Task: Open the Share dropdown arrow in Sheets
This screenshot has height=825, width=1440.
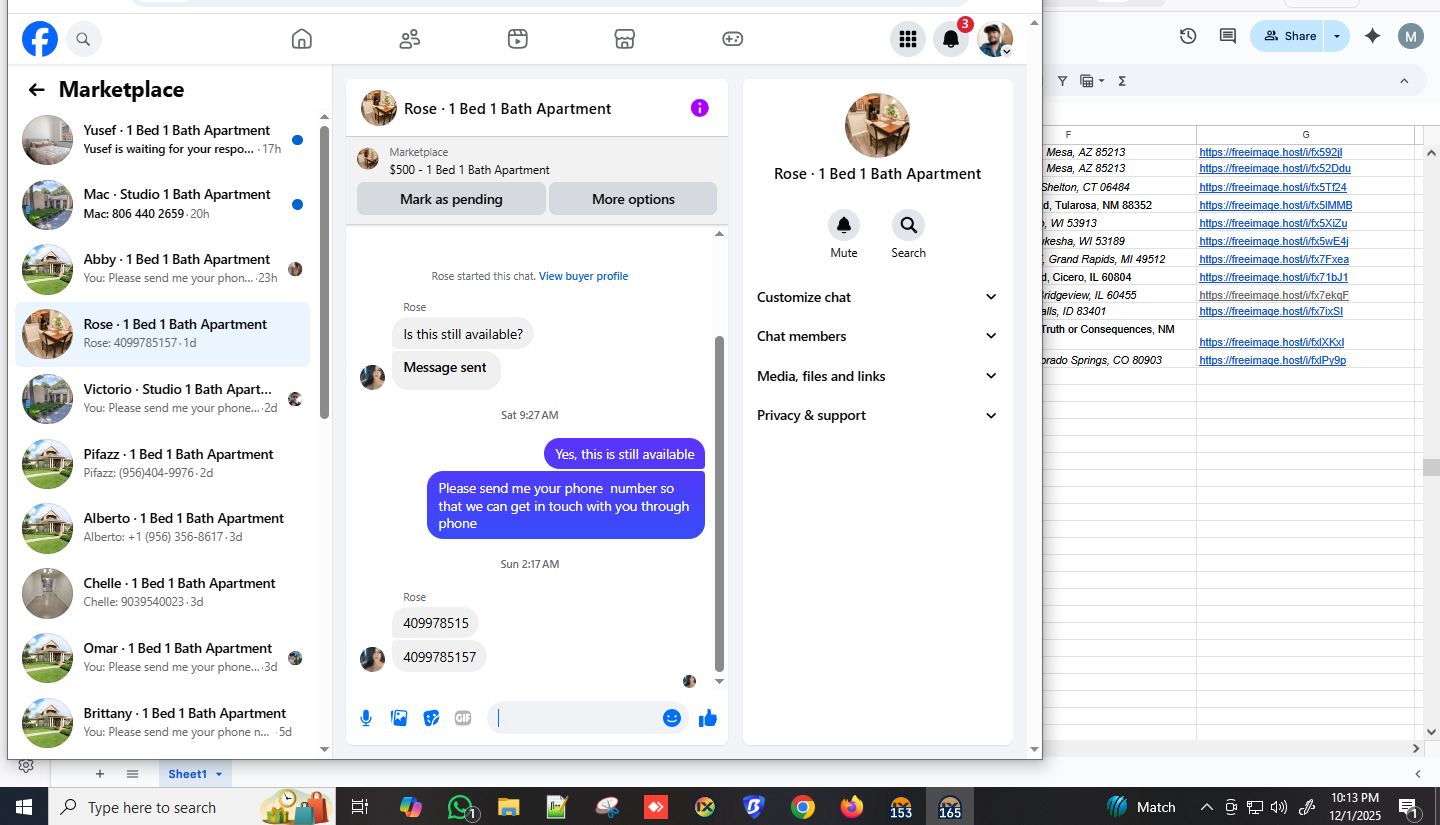Action: coord(1337,36)
